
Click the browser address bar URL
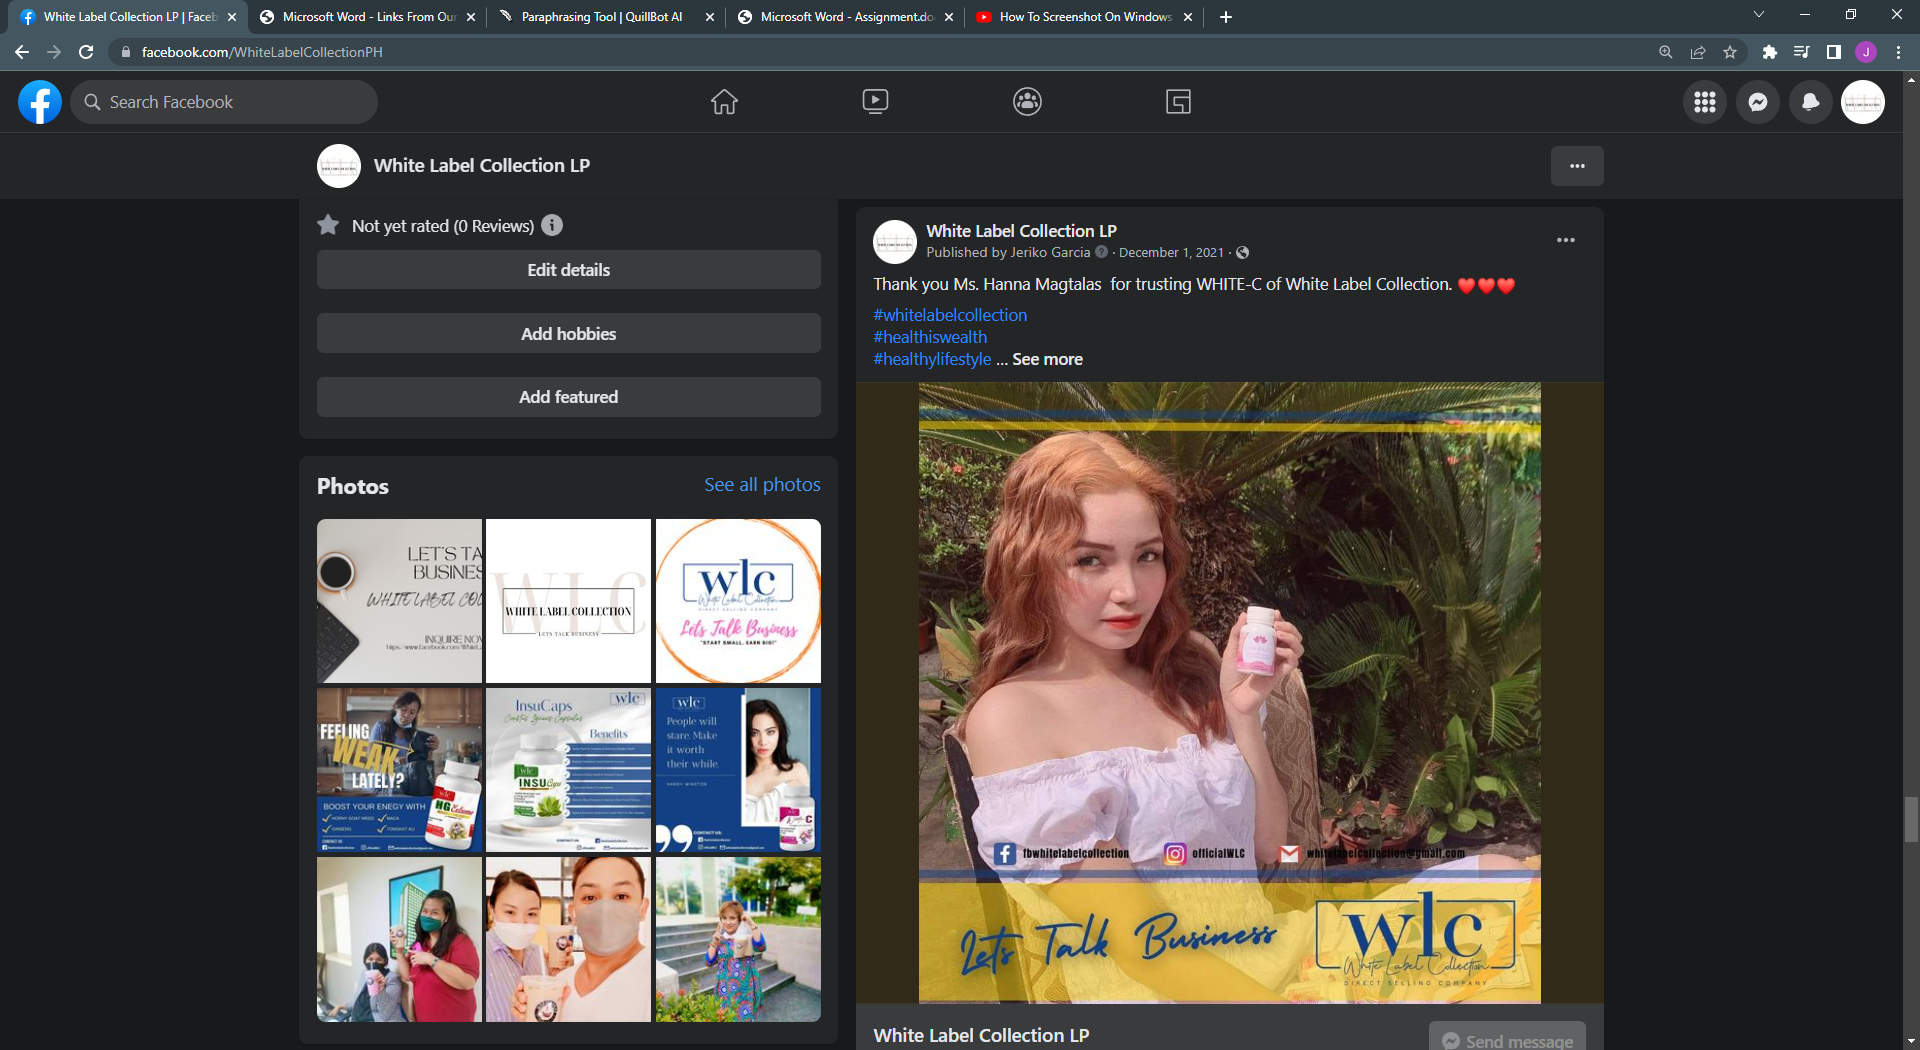(262, 52)
